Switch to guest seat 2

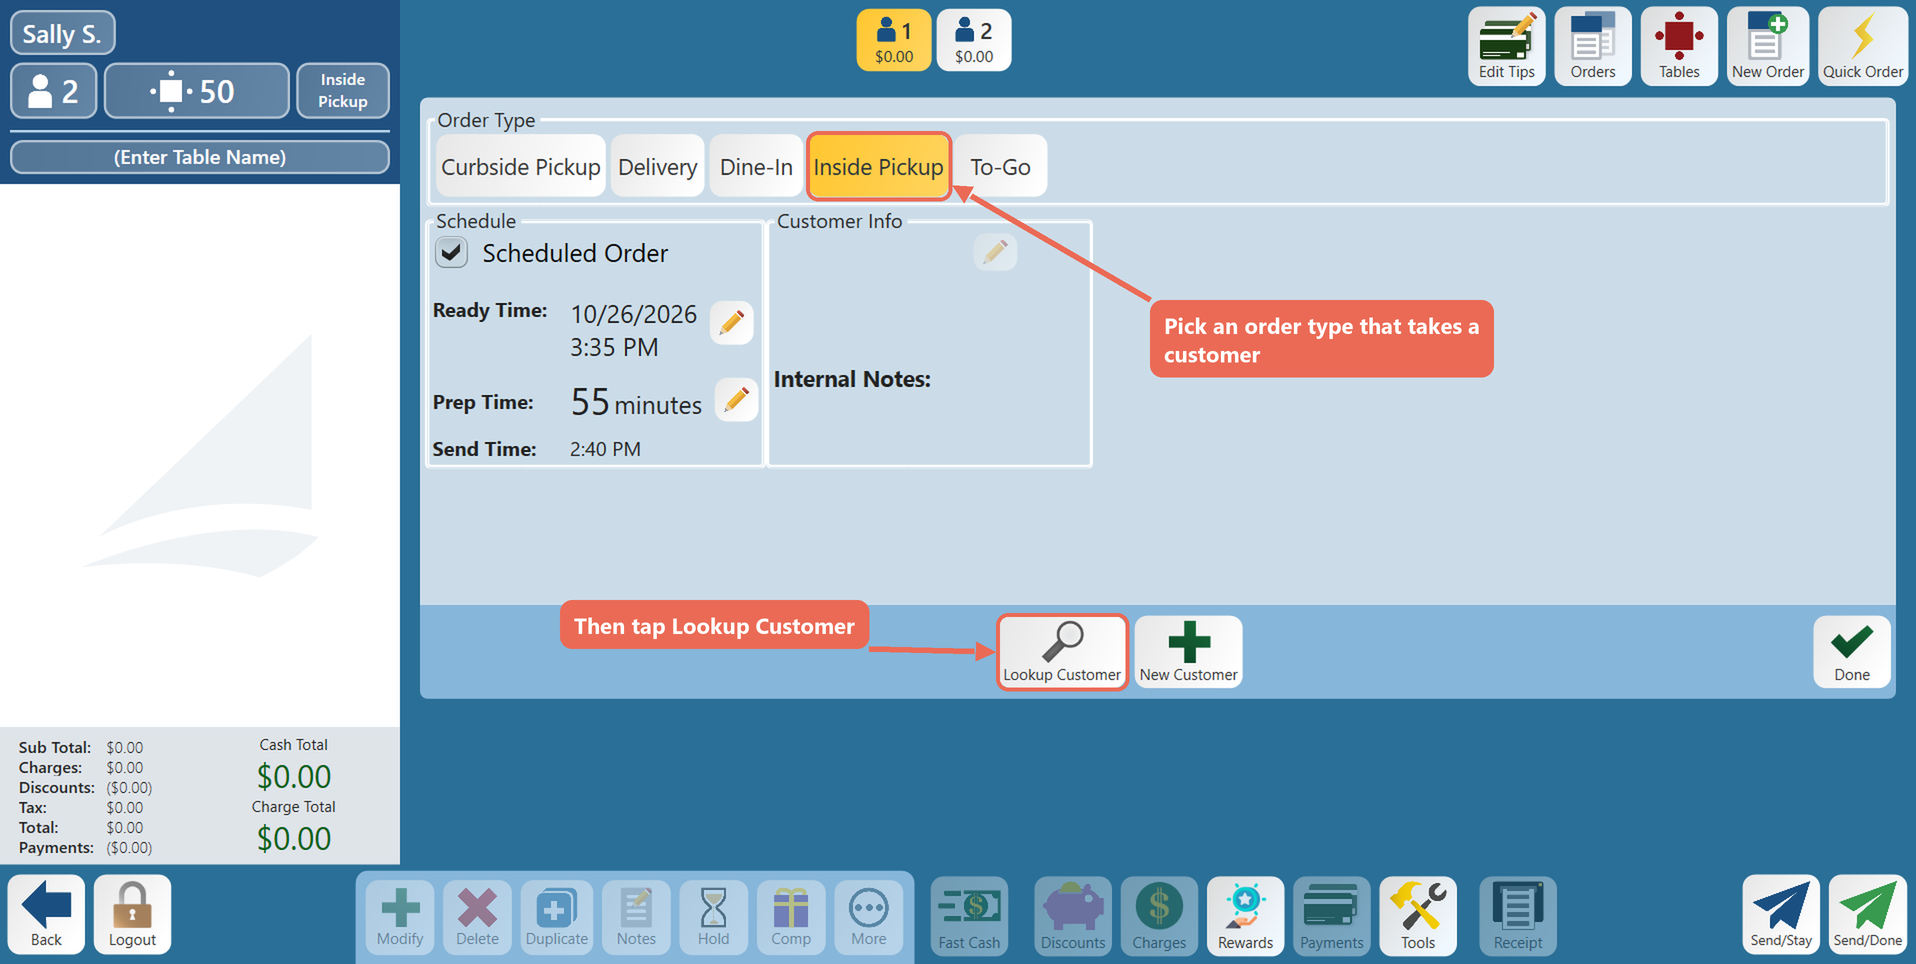[974, 41]
